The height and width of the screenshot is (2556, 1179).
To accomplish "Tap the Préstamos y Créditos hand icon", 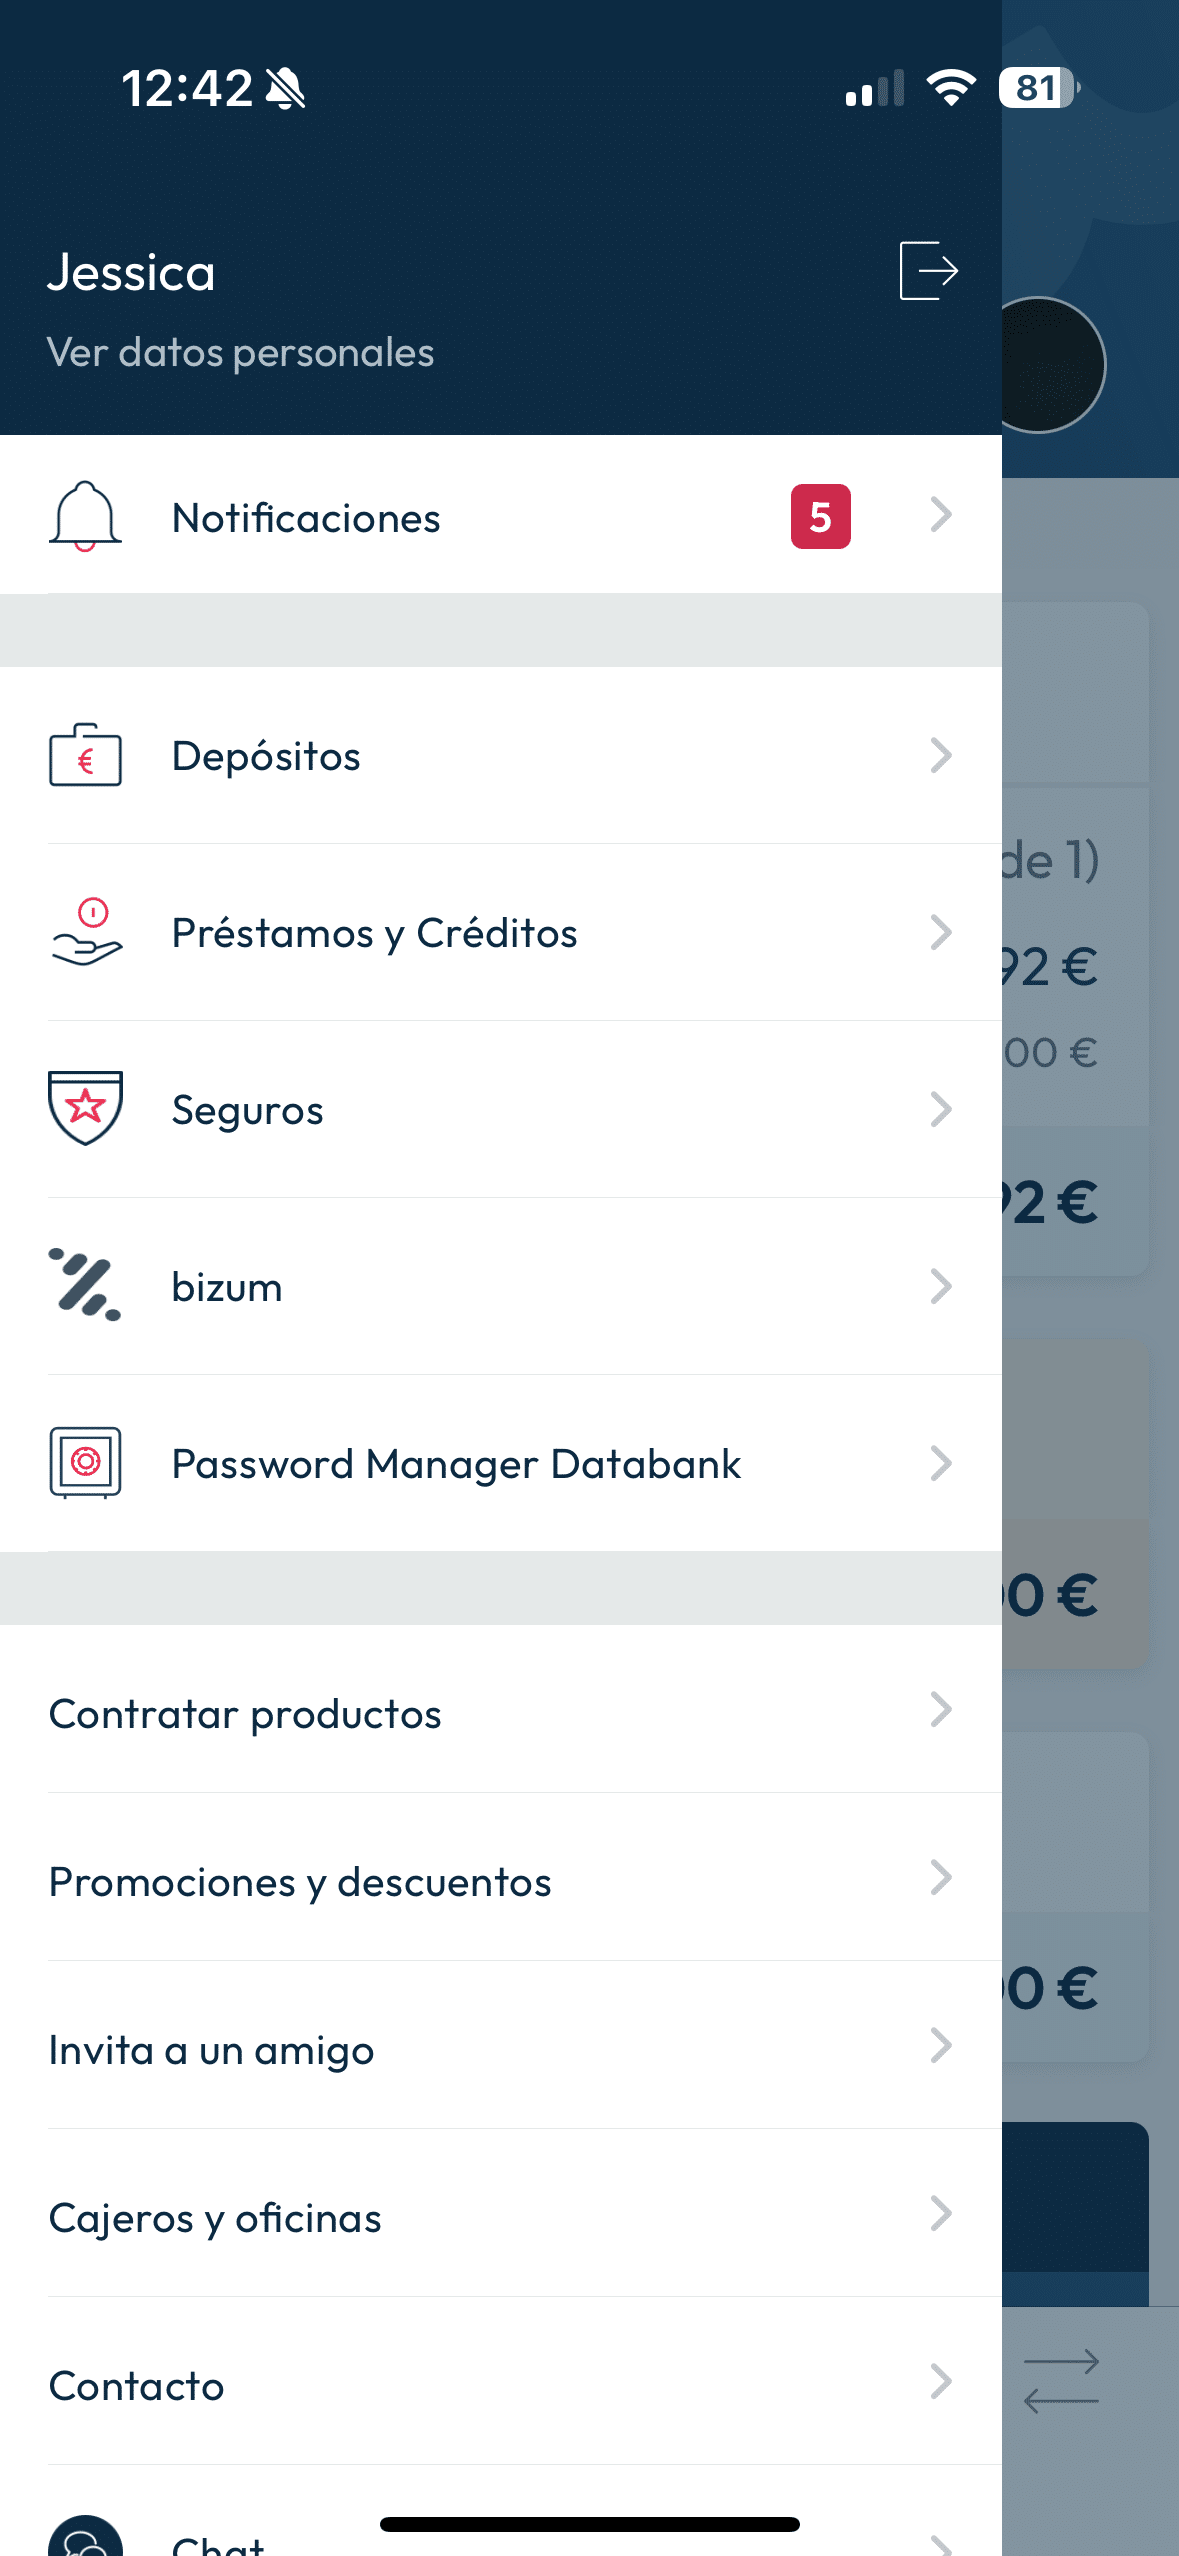I will click(87, 932).
